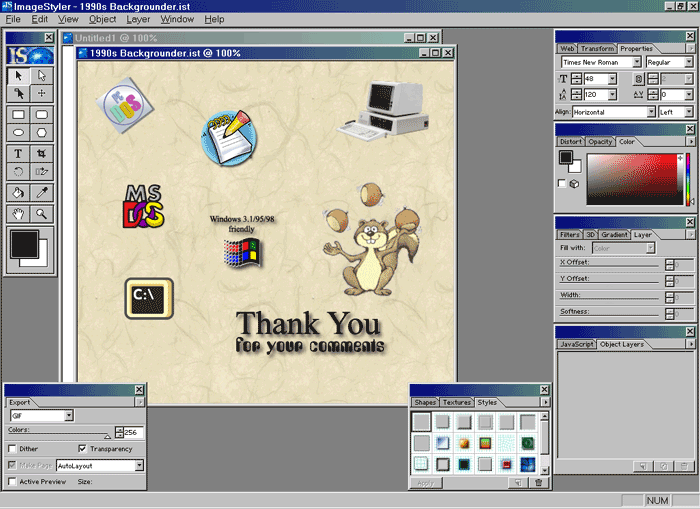Choose the Crop tool
The image size is (700, 509).
[x=42, y=154]
